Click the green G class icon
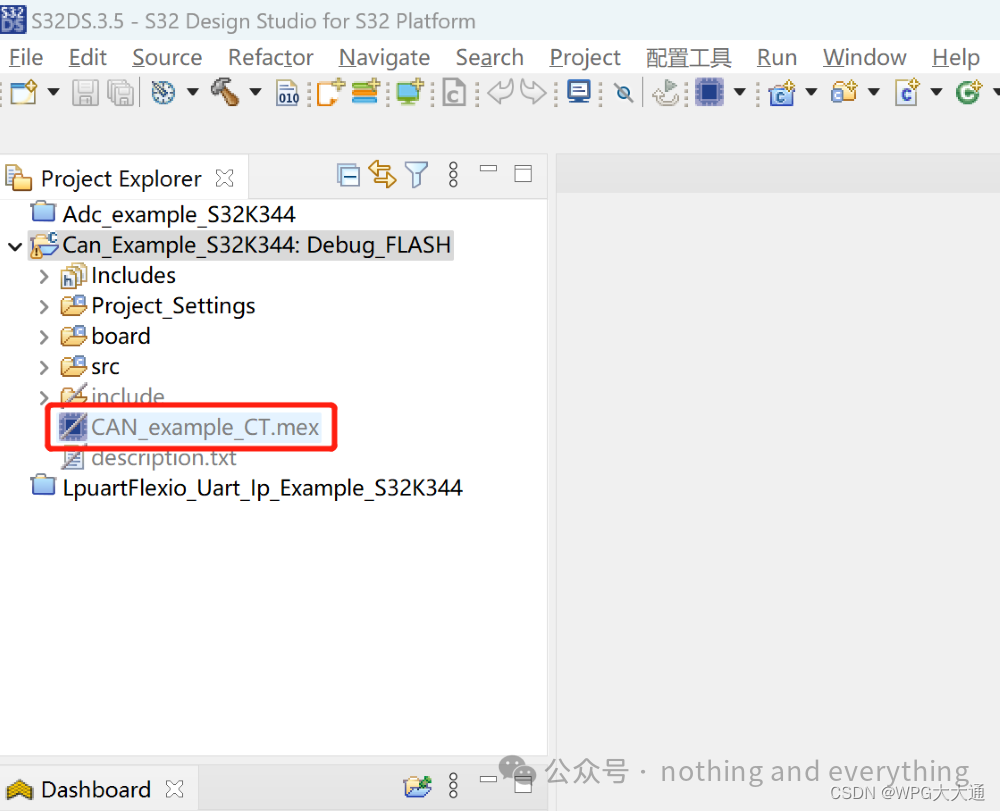The width and height of the screenshot is (1000, 811). point(969,92)
